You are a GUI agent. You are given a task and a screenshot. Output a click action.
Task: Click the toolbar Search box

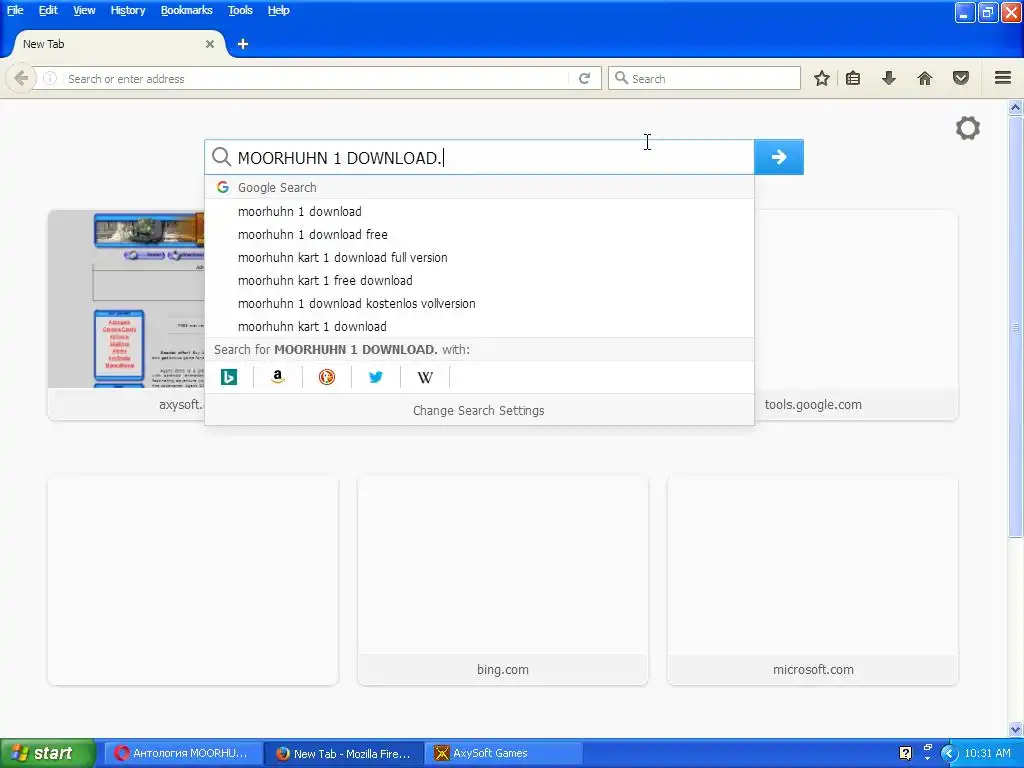pos(704,78)
